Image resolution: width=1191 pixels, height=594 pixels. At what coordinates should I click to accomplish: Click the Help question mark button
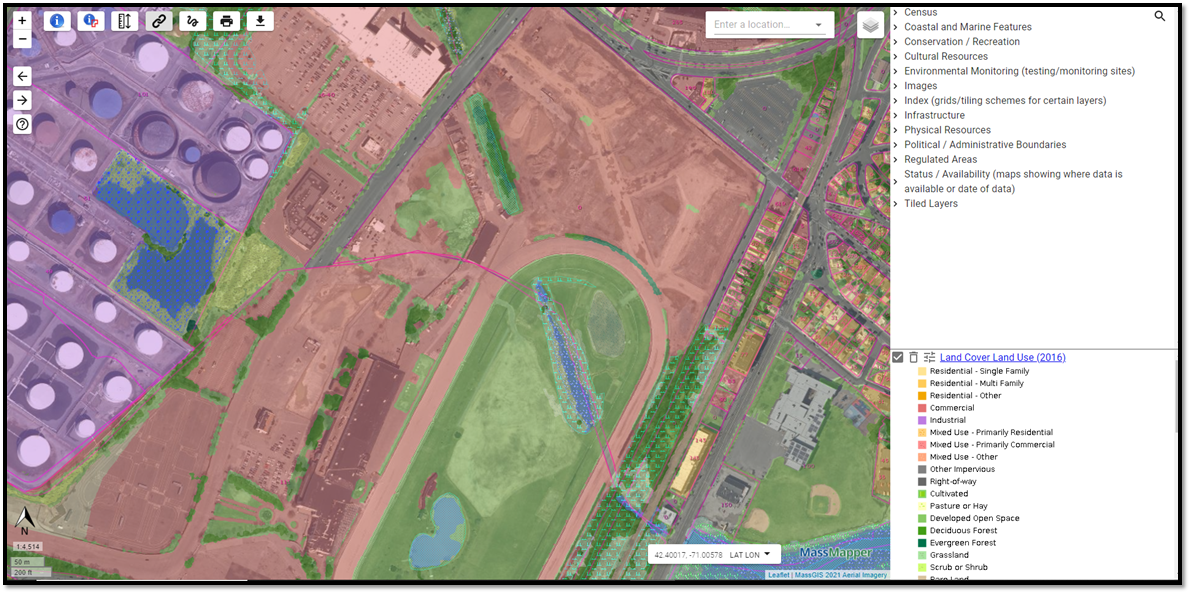22,124
